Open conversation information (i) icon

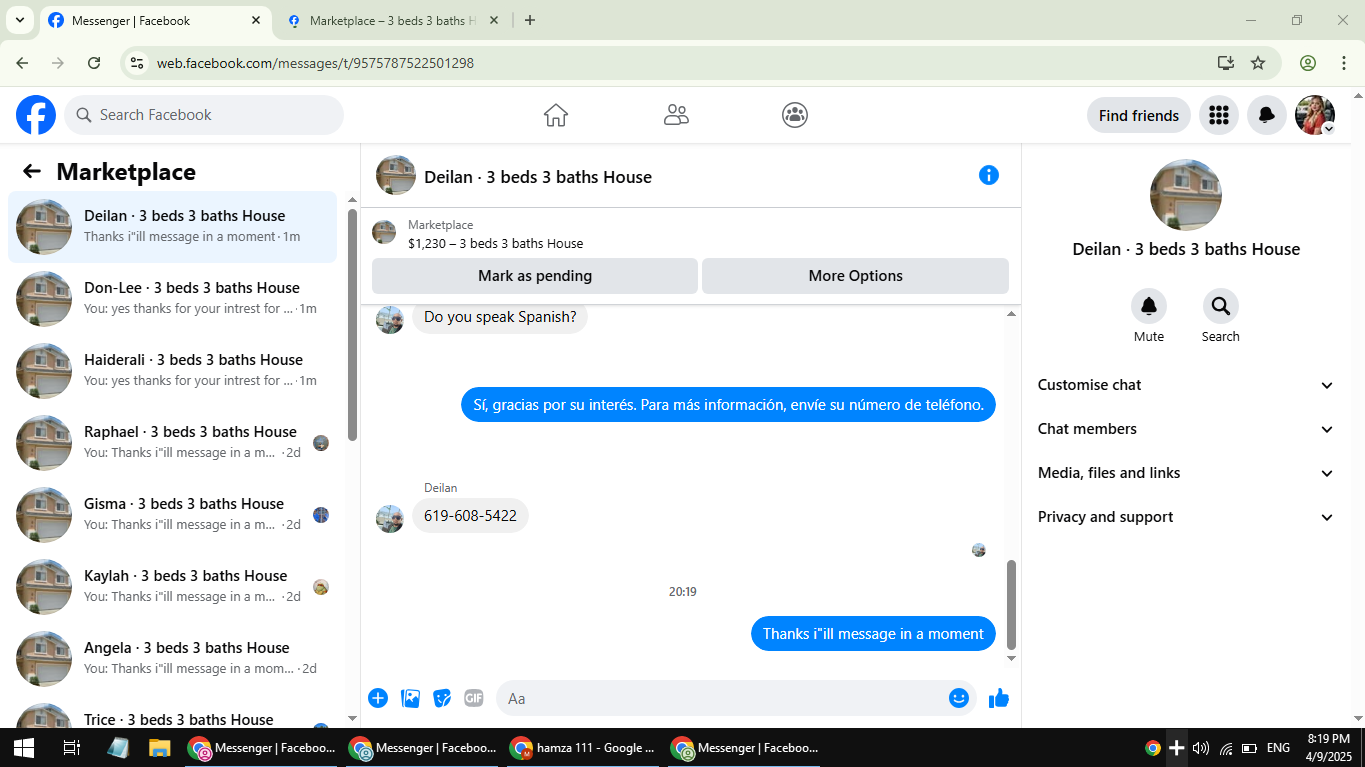[x=989, y=175]
